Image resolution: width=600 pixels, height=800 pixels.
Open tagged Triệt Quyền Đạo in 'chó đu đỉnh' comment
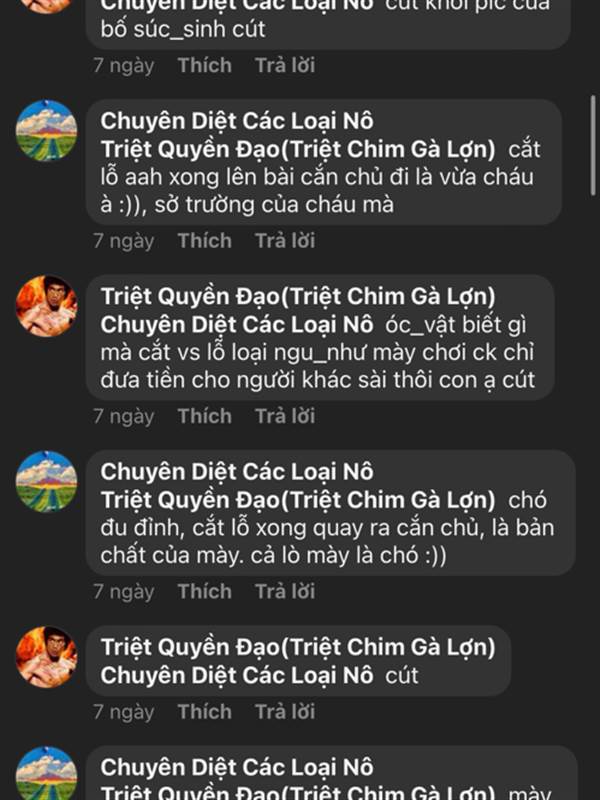tap(298, 500)
